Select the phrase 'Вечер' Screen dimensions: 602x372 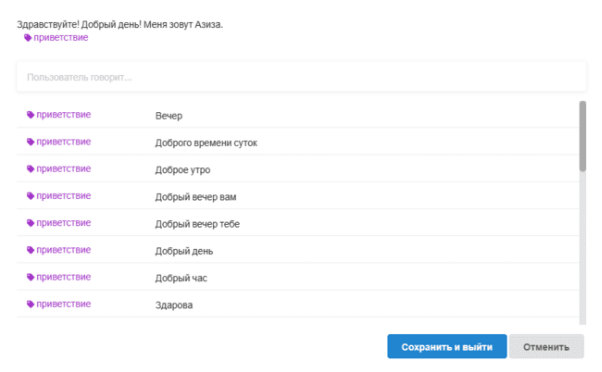pos(169,116)
